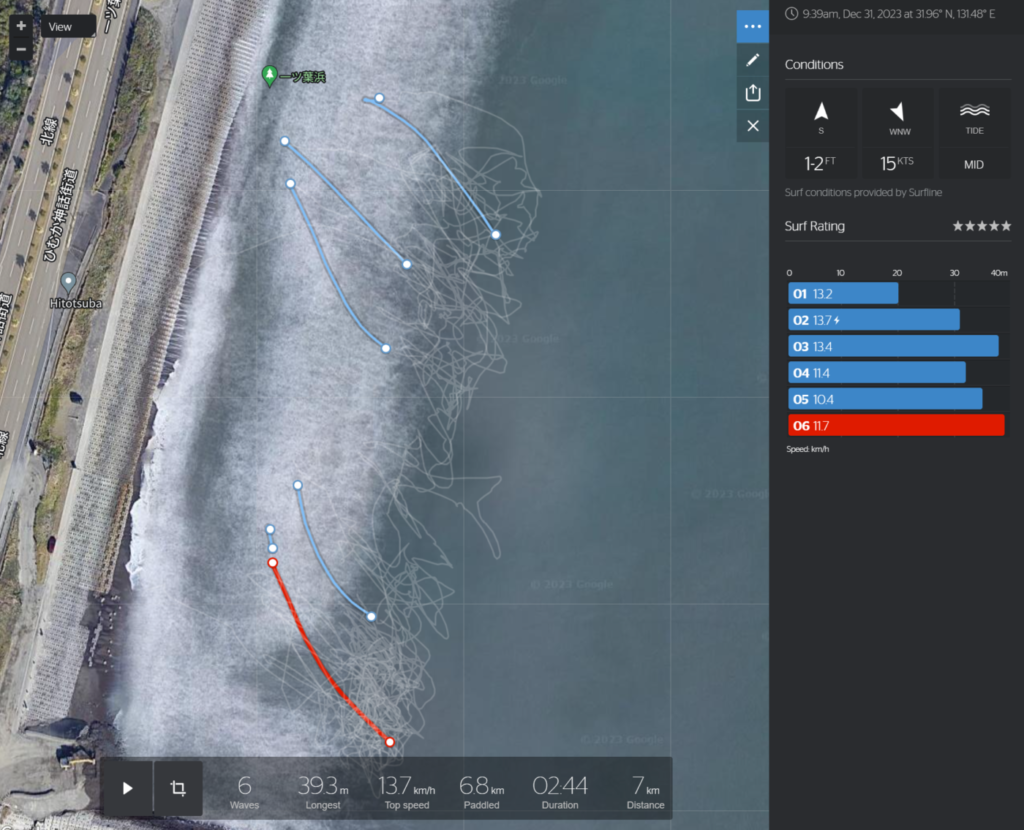Image resolution: width=1024 pixels, height=830 pixels.
Task: Select wave 05 bar with speed 10.4
Action: coord(885,399)
